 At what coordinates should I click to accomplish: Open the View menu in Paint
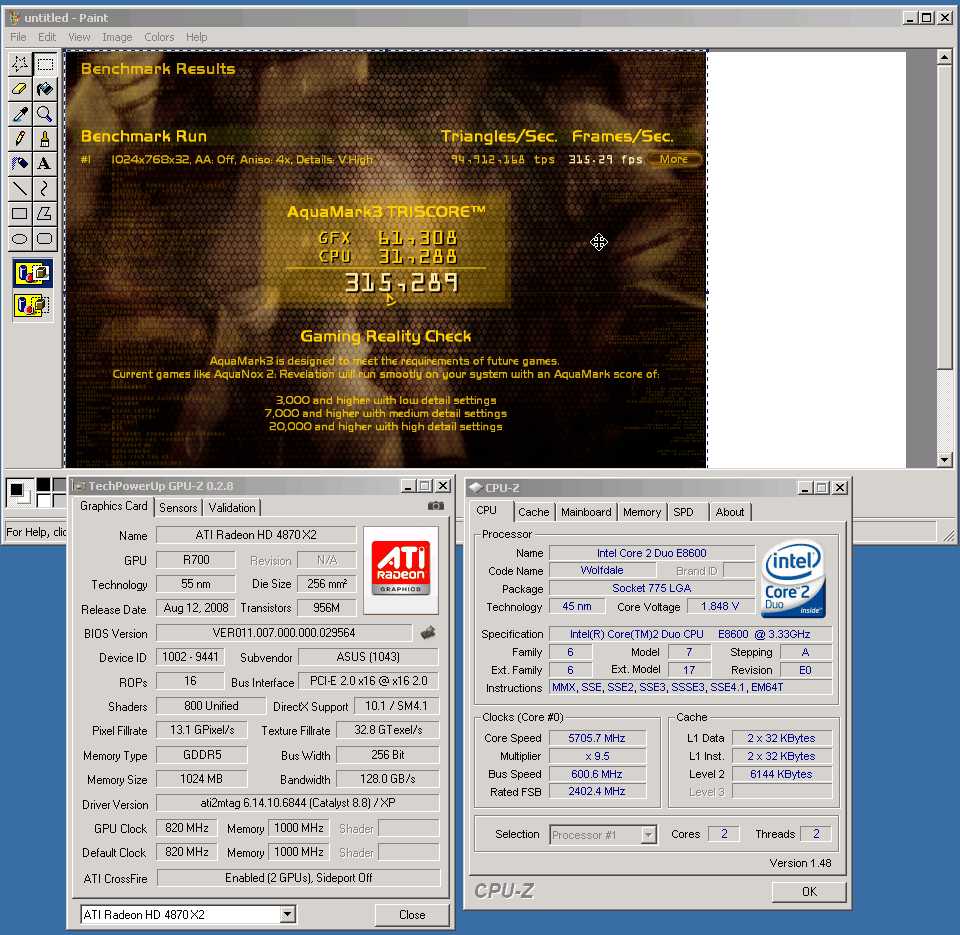pos(79,37)
